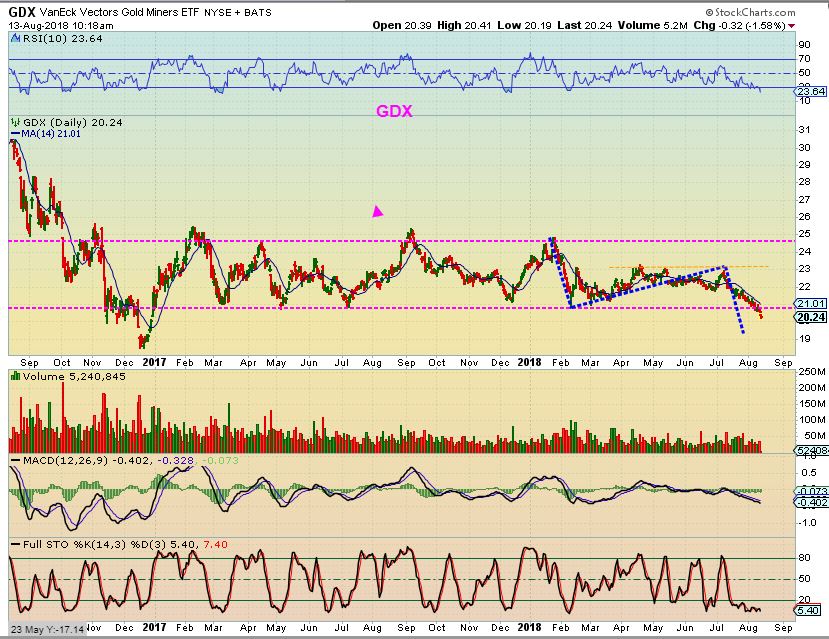Screen dimensions: 829x639
Task: Click the 19 label on the price axis
Action: 804,339
